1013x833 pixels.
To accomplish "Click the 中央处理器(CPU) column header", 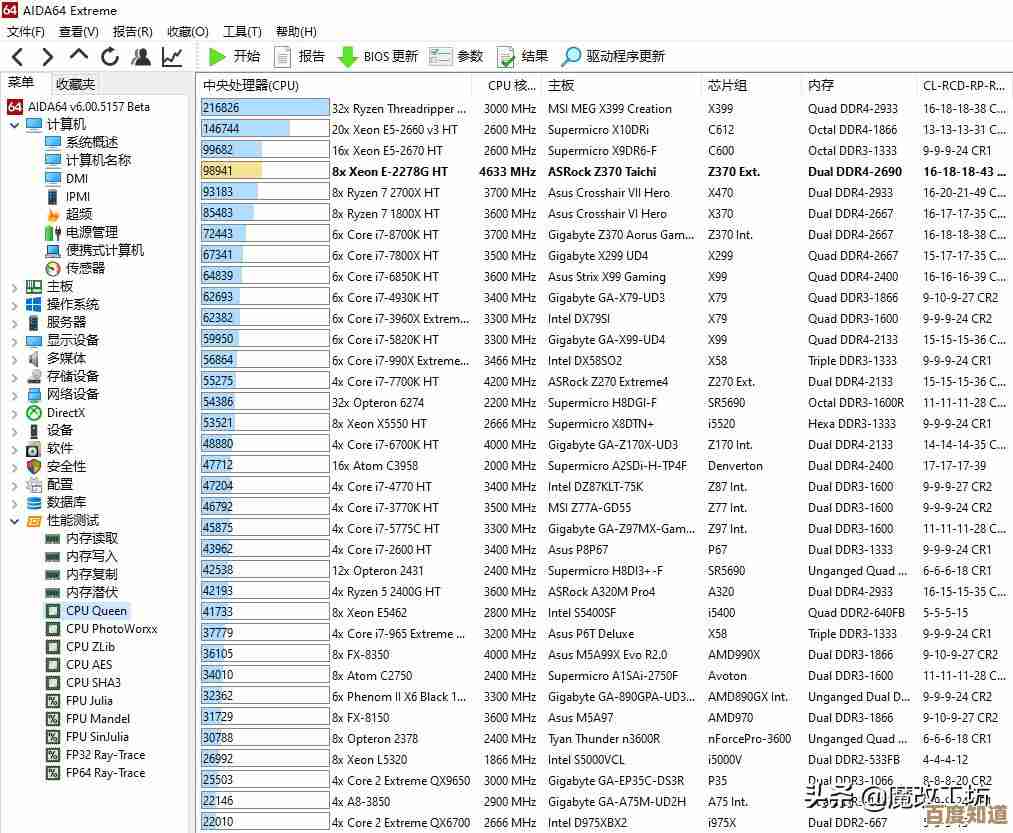I will click(251, 86).
